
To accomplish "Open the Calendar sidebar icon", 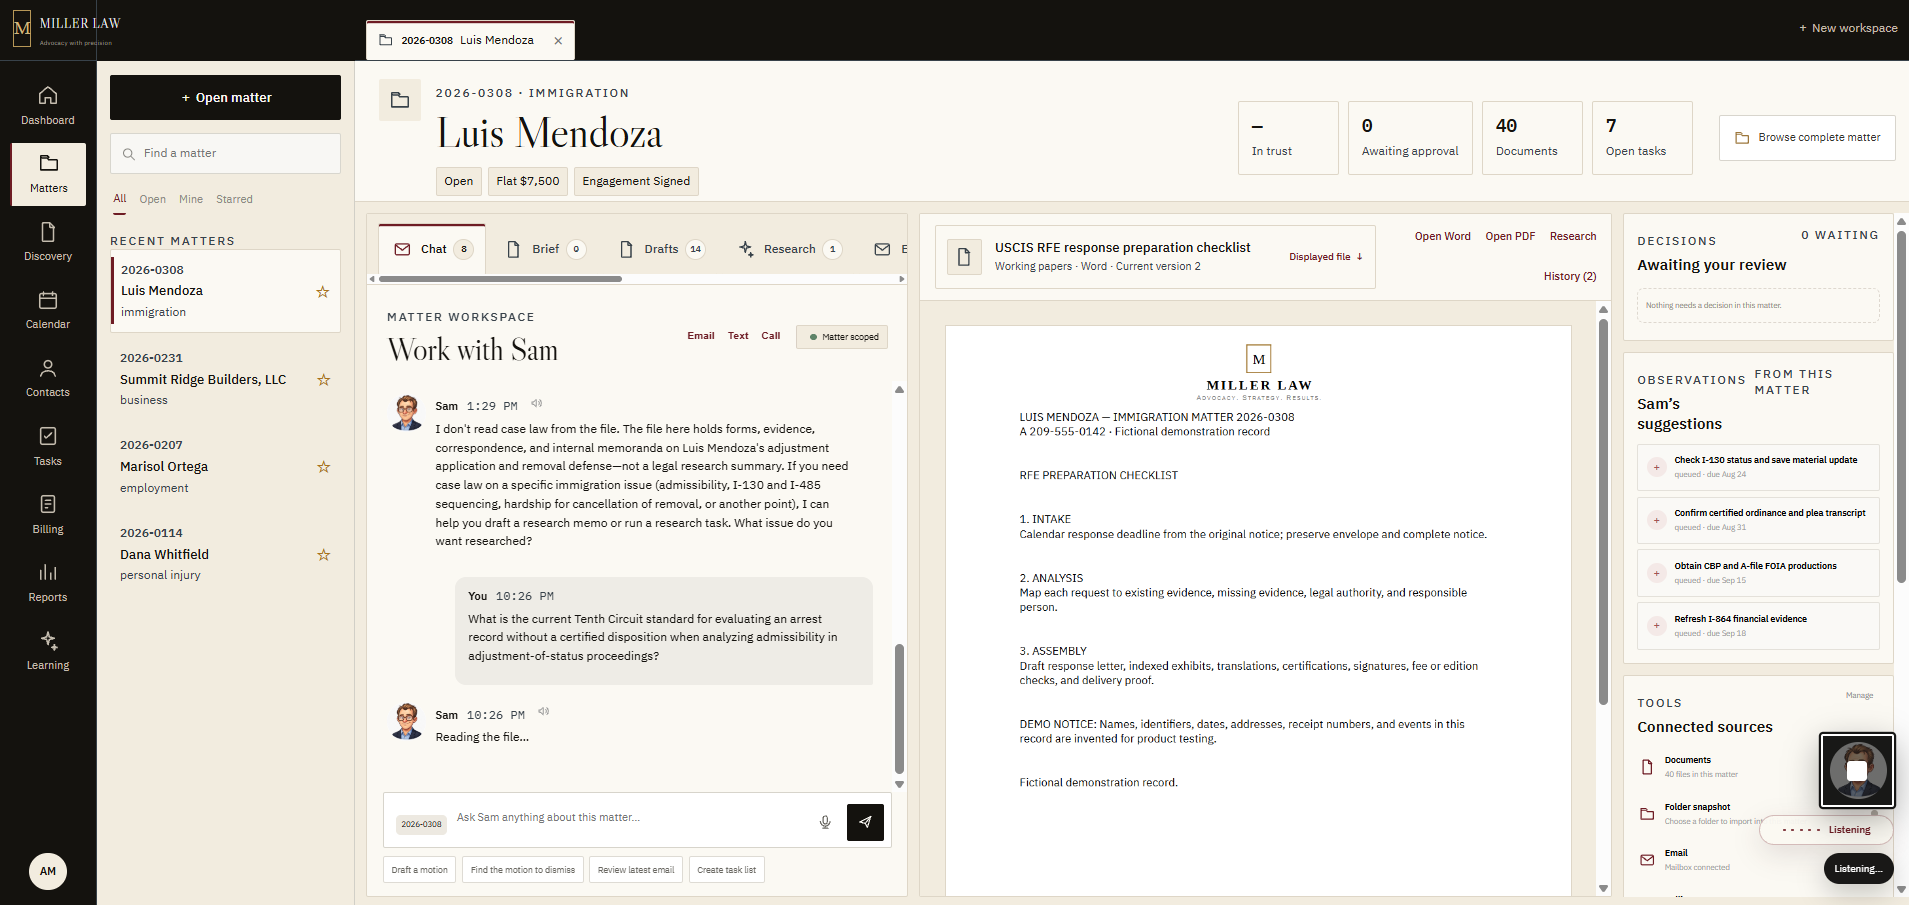I will 48,300.
